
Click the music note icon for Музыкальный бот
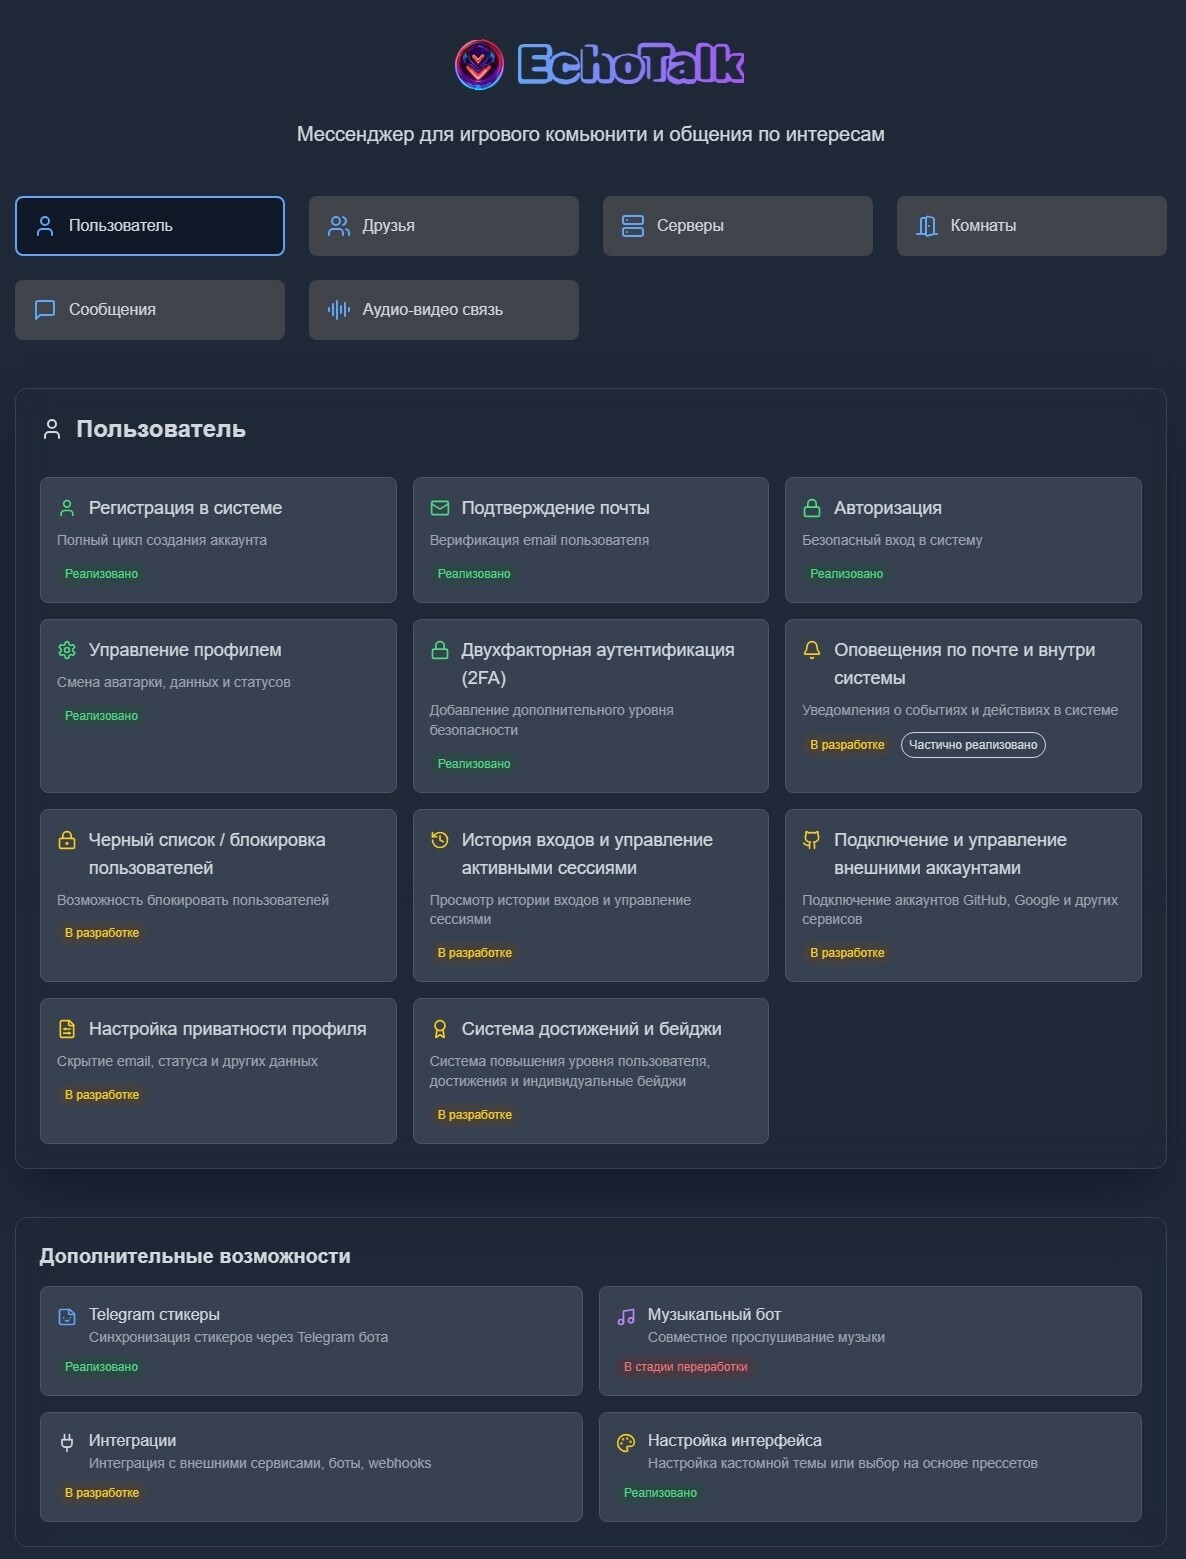tap(626, 1316)
